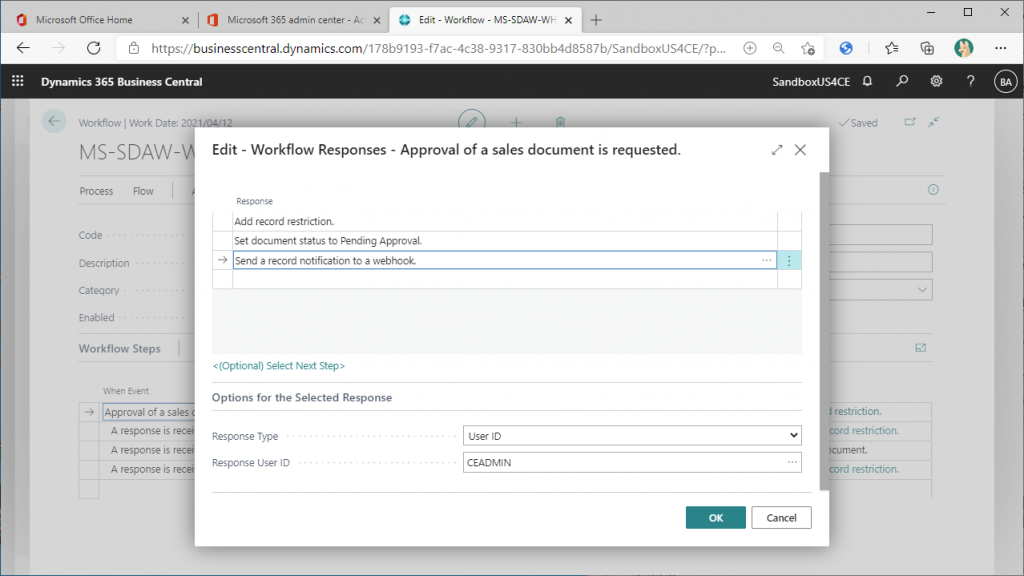The width and height of the screenshot is (1024, 576).
Task: Open the Flow menu
Action: (x=143, y=191)
